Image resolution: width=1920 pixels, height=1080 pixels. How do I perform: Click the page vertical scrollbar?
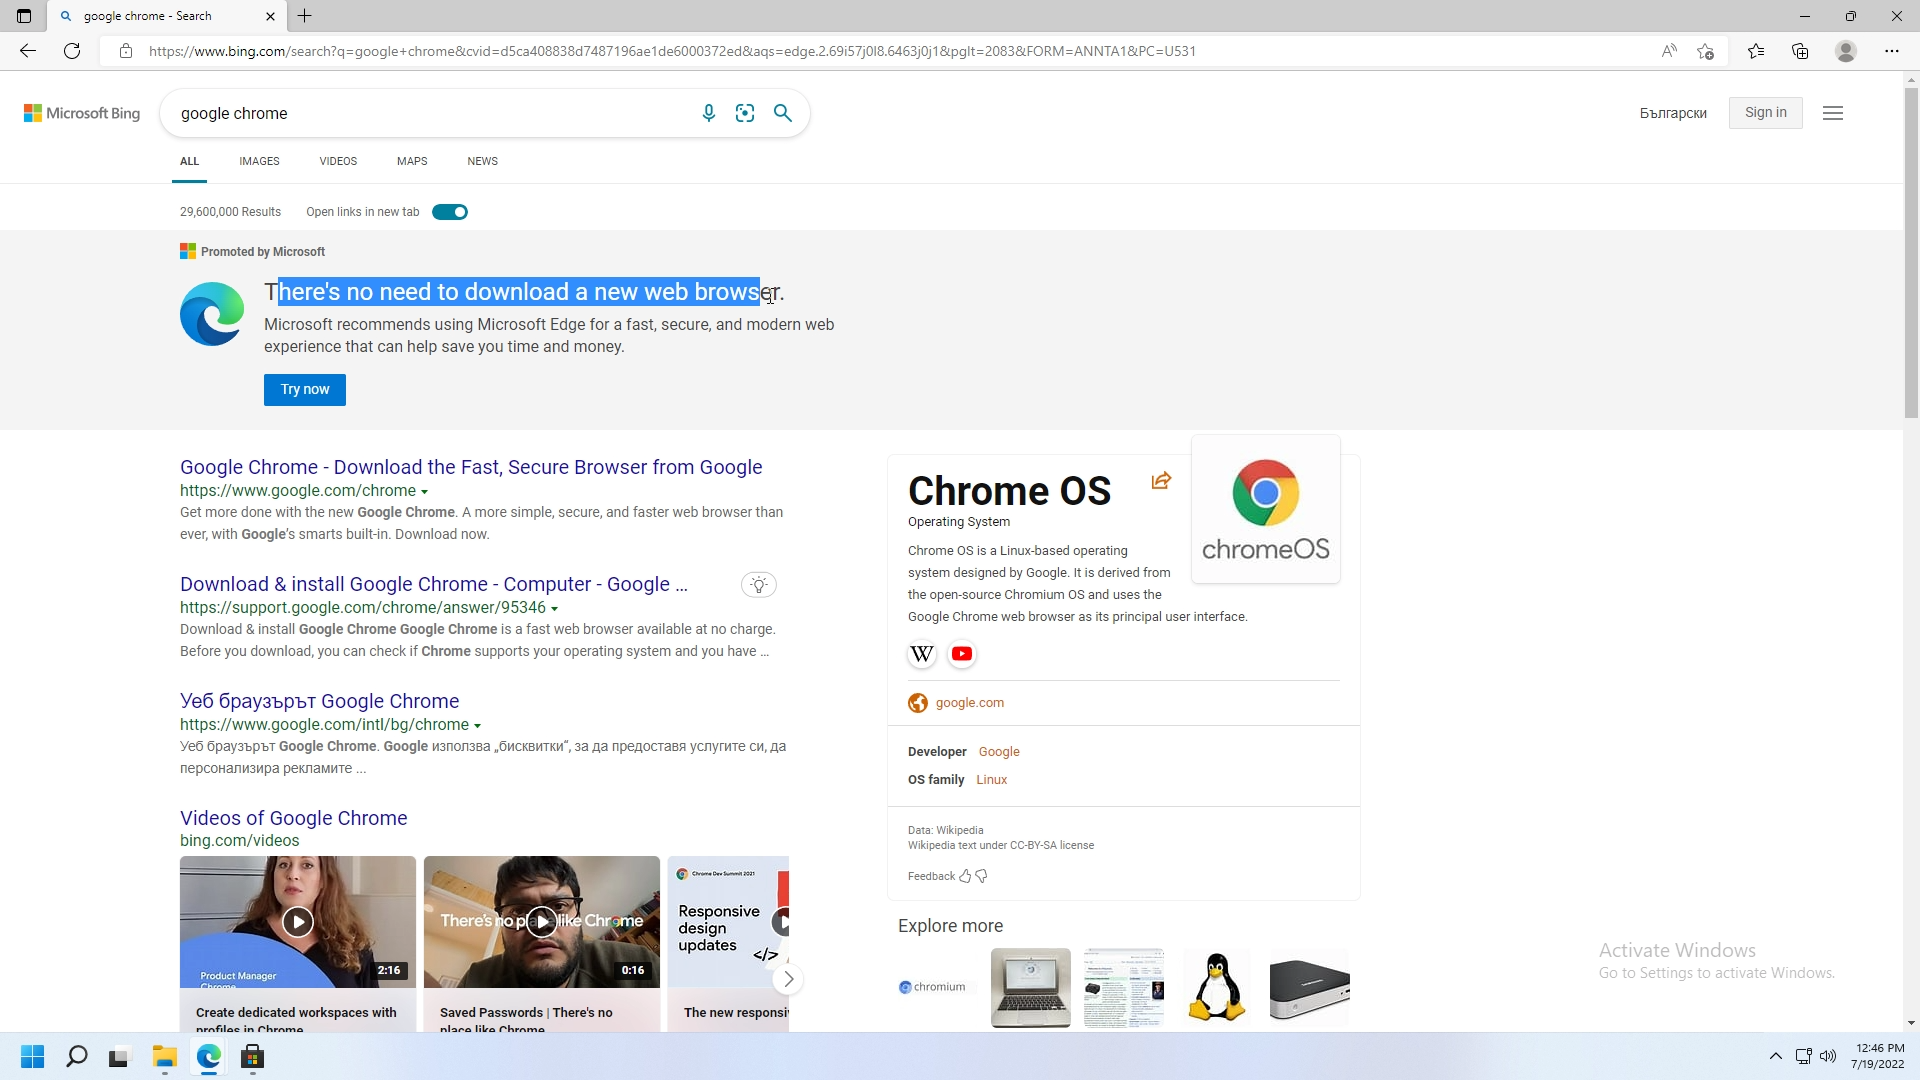1911,253
